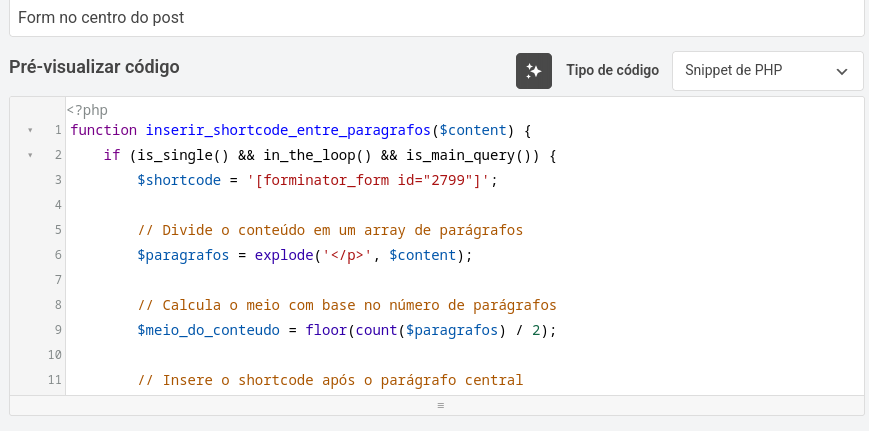Click the comment 'Insere o shortcode após o parágrafo'
Screen dimensions: 869x431
click(309, 381)
